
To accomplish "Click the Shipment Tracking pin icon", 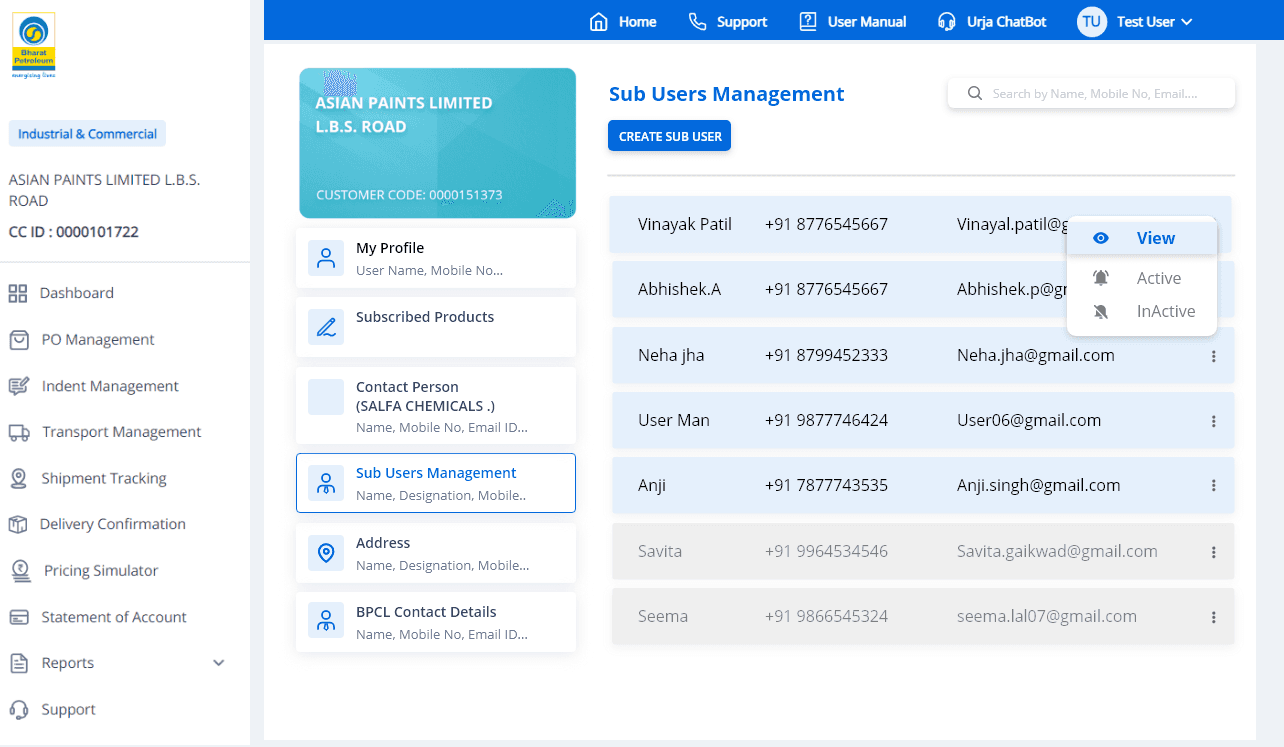I will click(18, 479).
